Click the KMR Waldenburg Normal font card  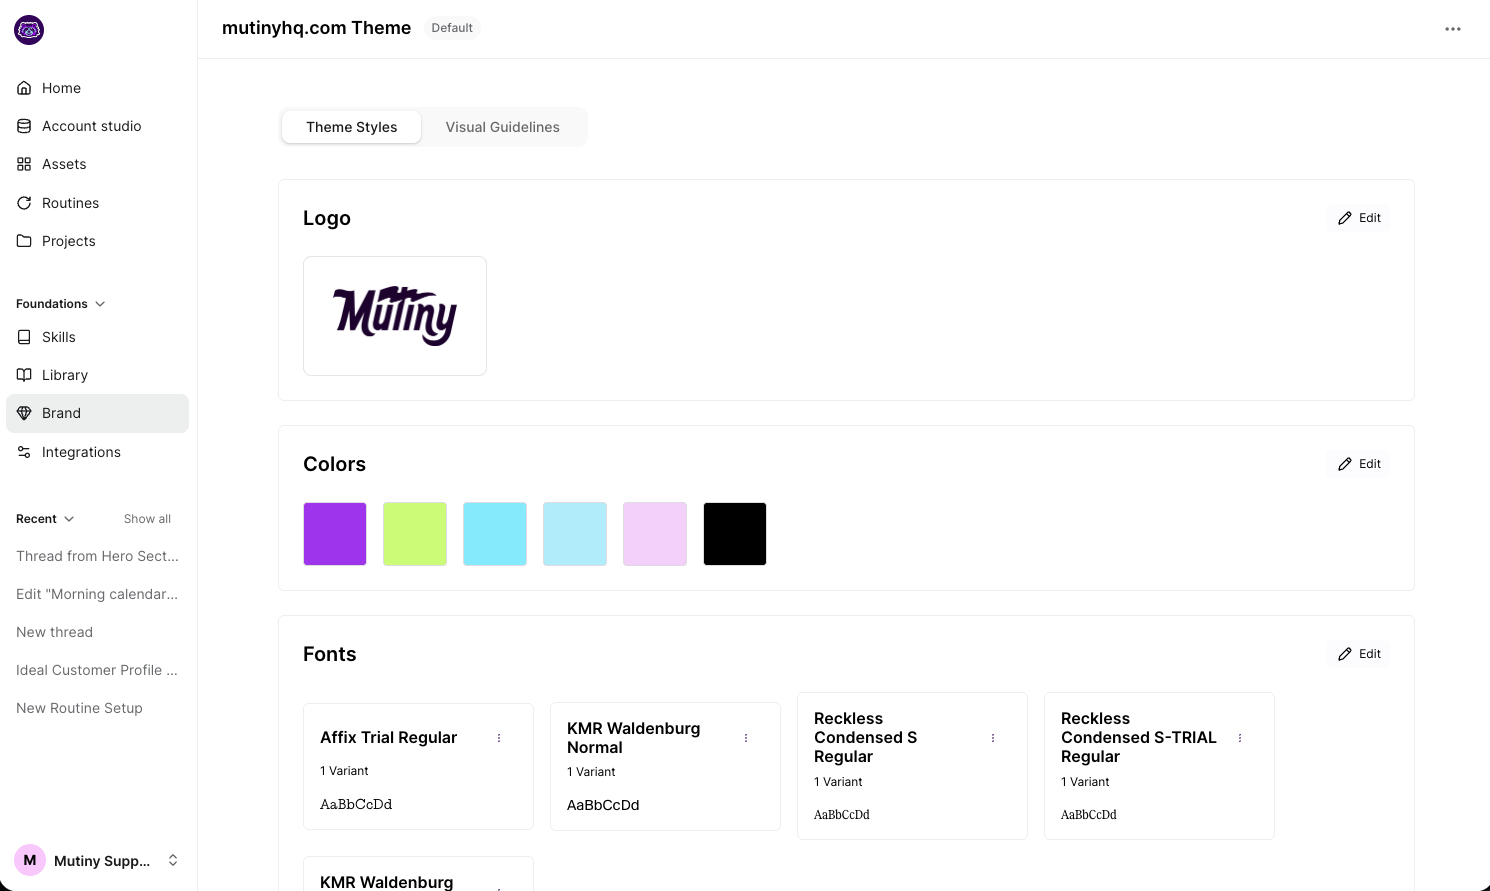(665, 766)
